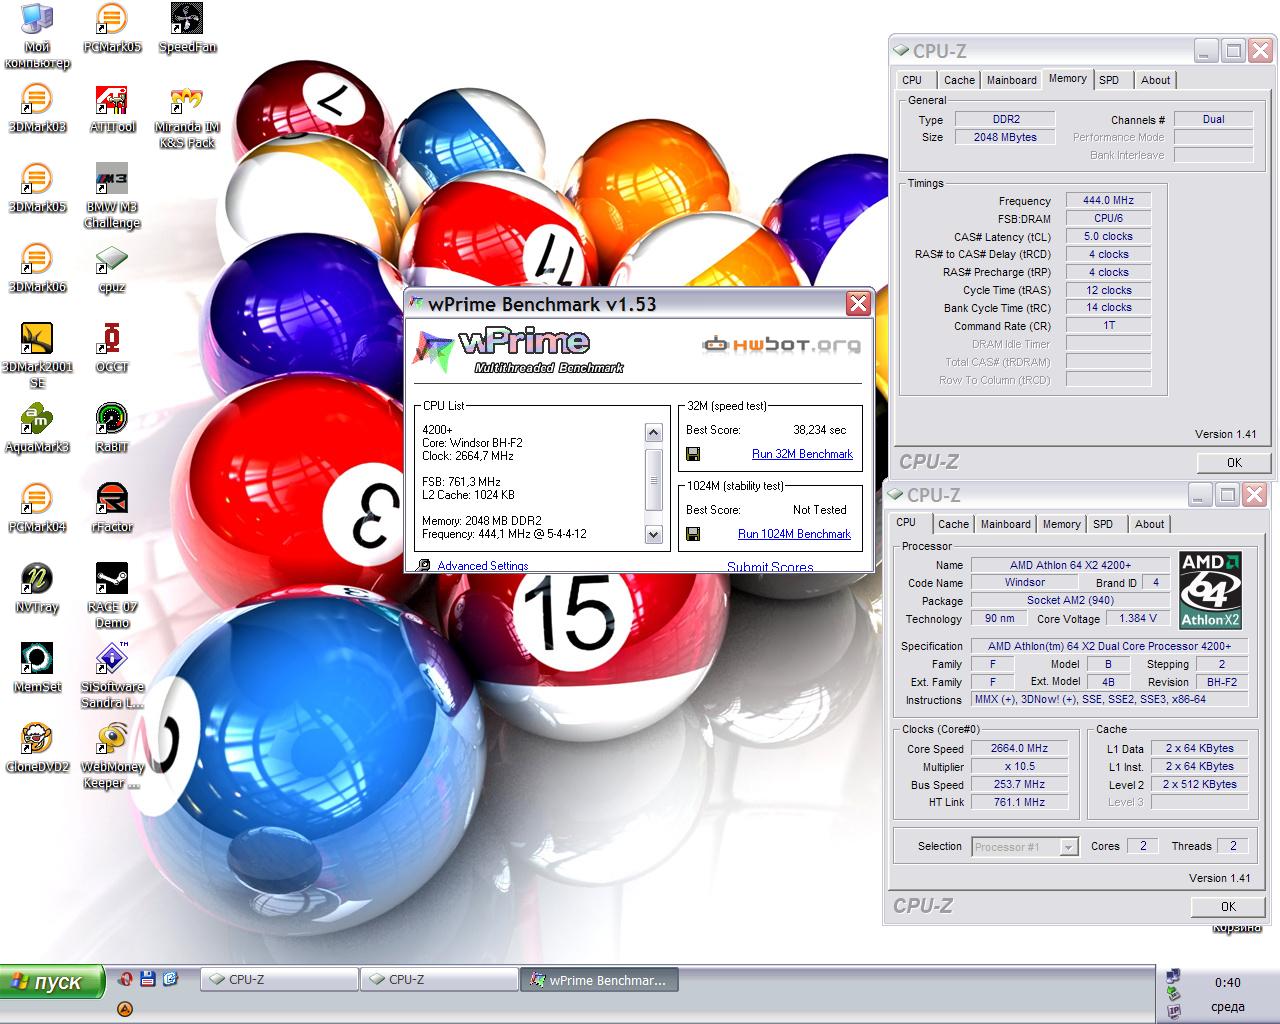Launch RACE 07 Demo Steam shortcut
Viewport: 1280px width, 1024px height.
click(x=112, y=596)
